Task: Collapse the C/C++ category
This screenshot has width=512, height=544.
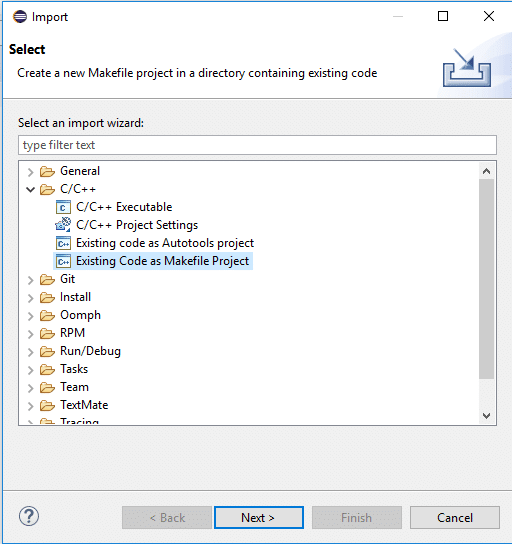Action: (31, 189)
